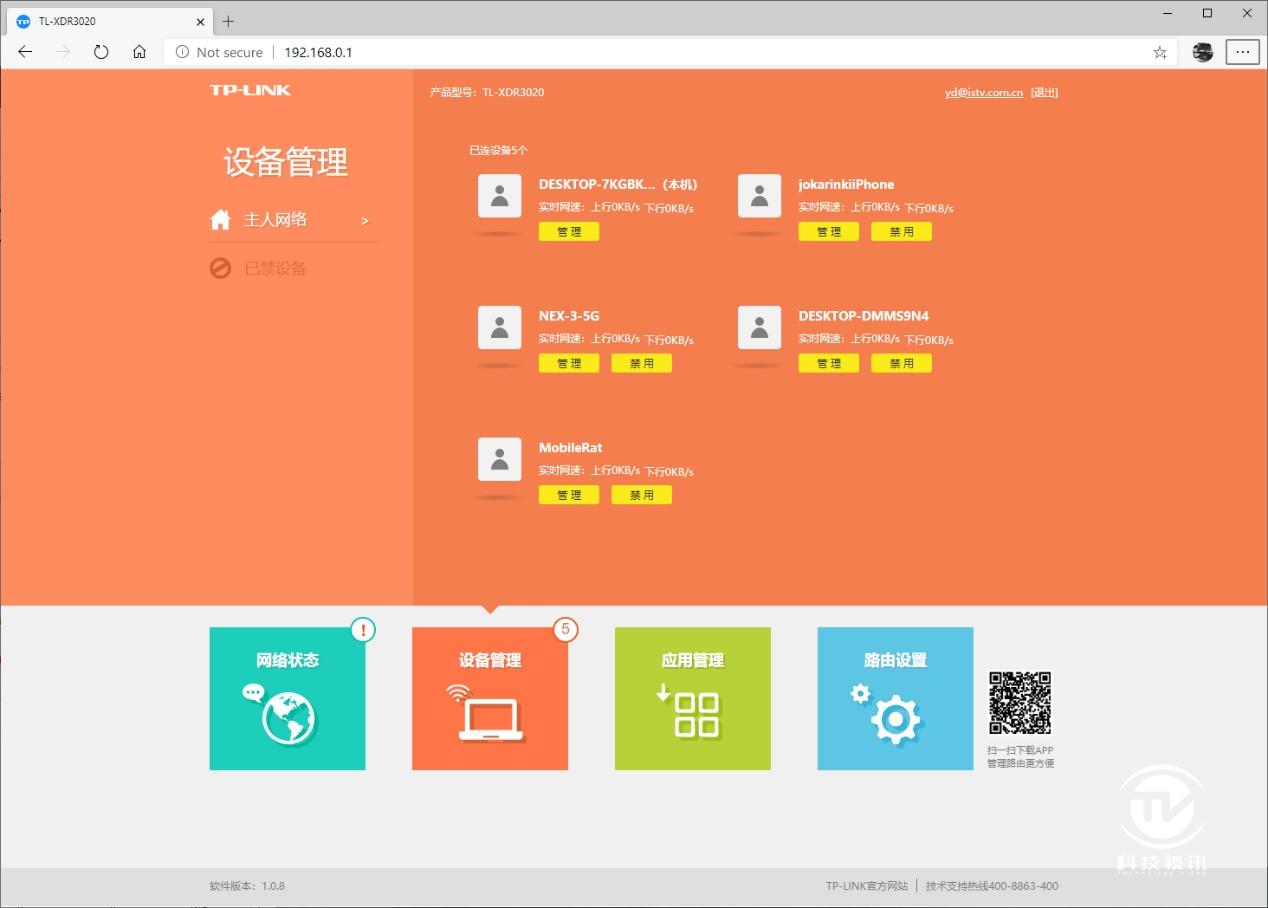This screenshot has width=1268, height=908.
Task: Click the 已禁设备 prohibition icon in sidebar
Action: click(219, 267)
